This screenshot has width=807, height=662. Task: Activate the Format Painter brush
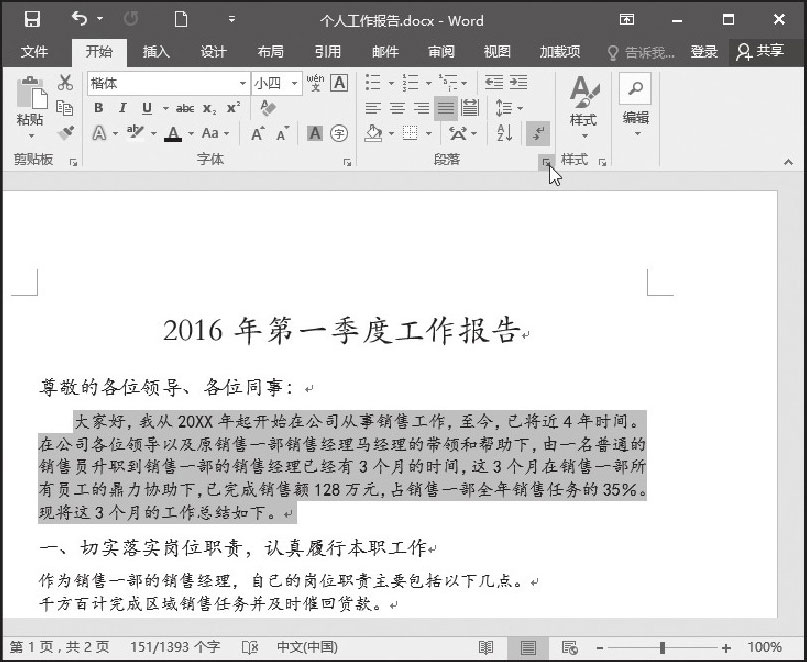pyautogui.click(x=65, y=133)
